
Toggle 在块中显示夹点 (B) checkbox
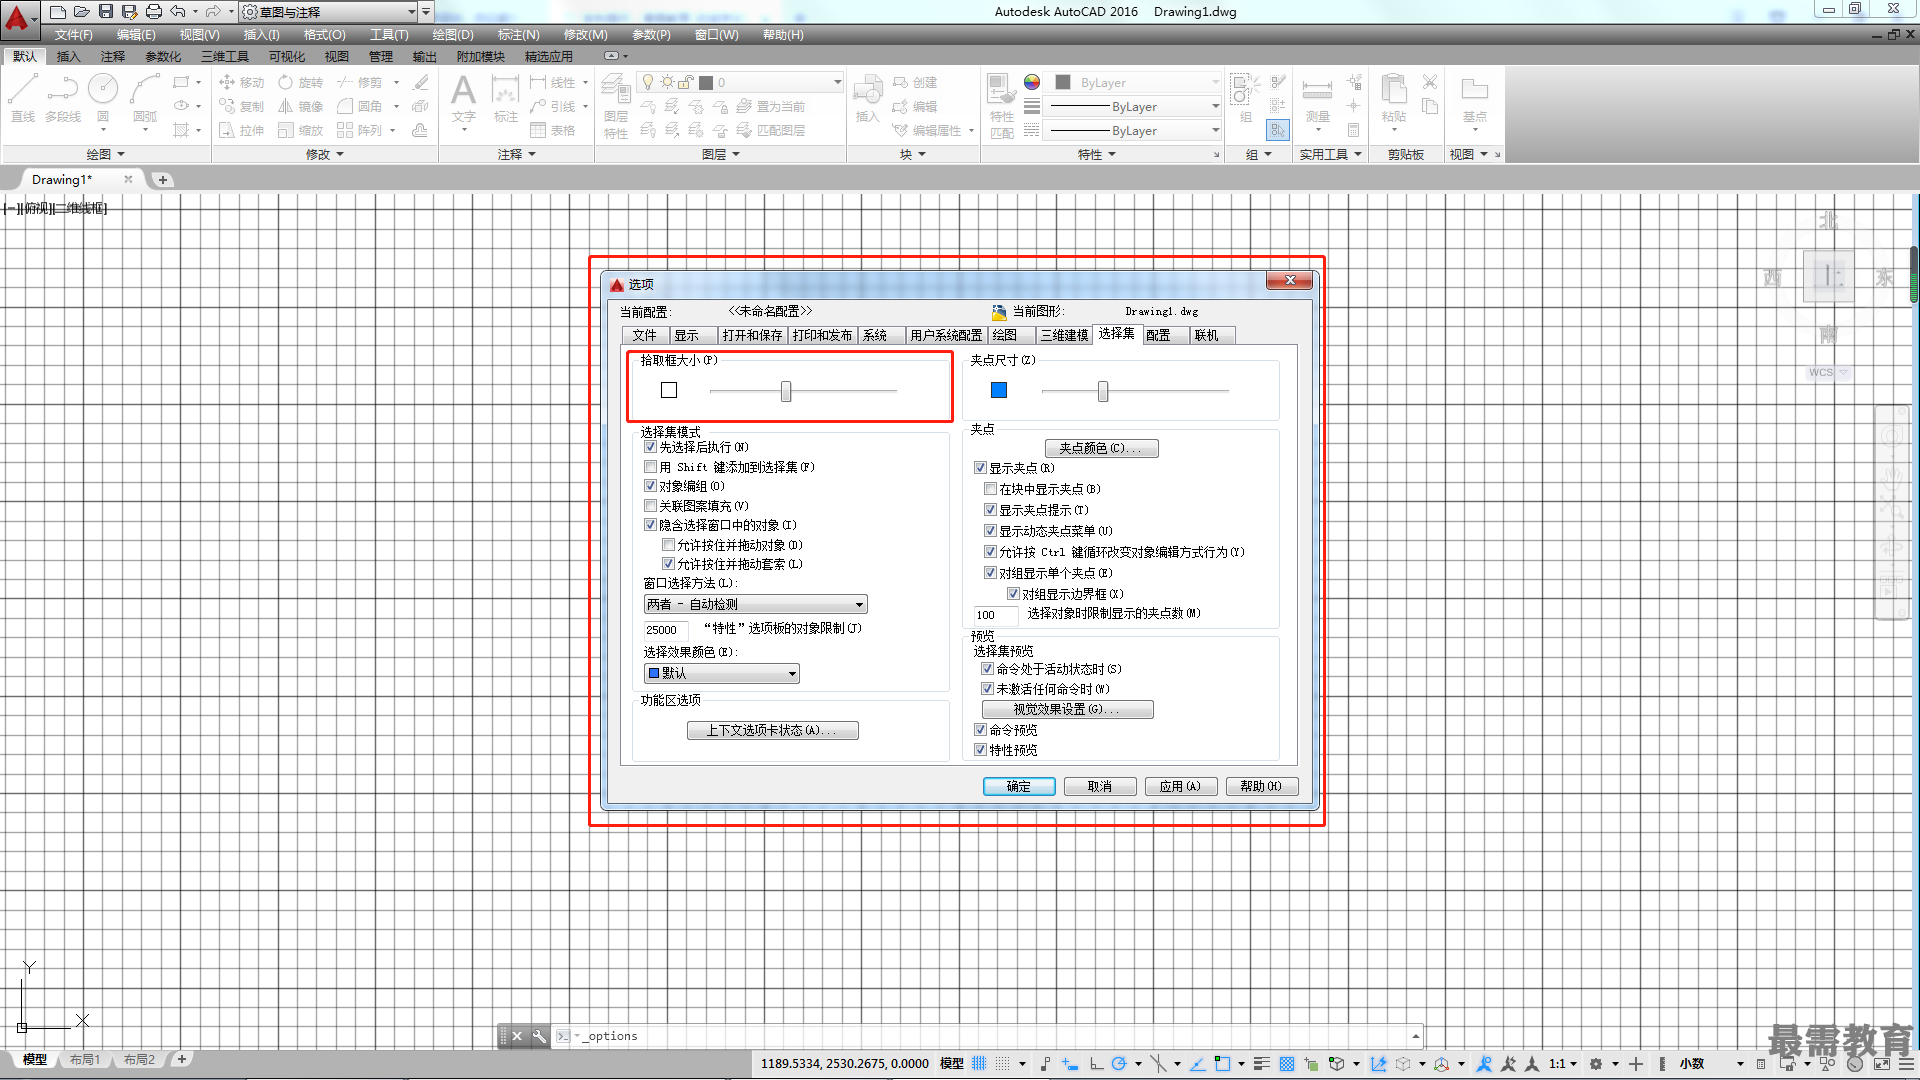coord(991,489)
